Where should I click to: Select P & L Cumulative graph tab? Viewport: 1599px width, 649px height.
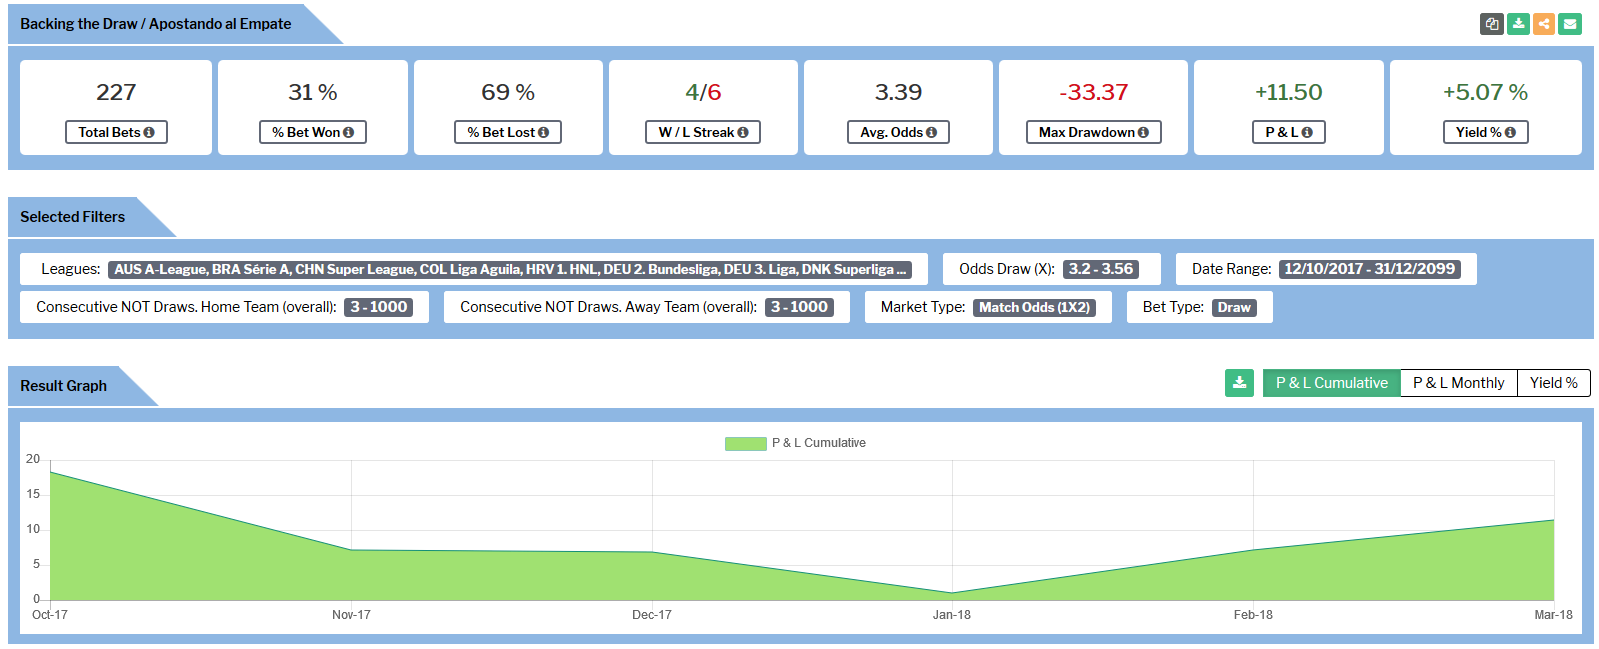point(1331,383)
